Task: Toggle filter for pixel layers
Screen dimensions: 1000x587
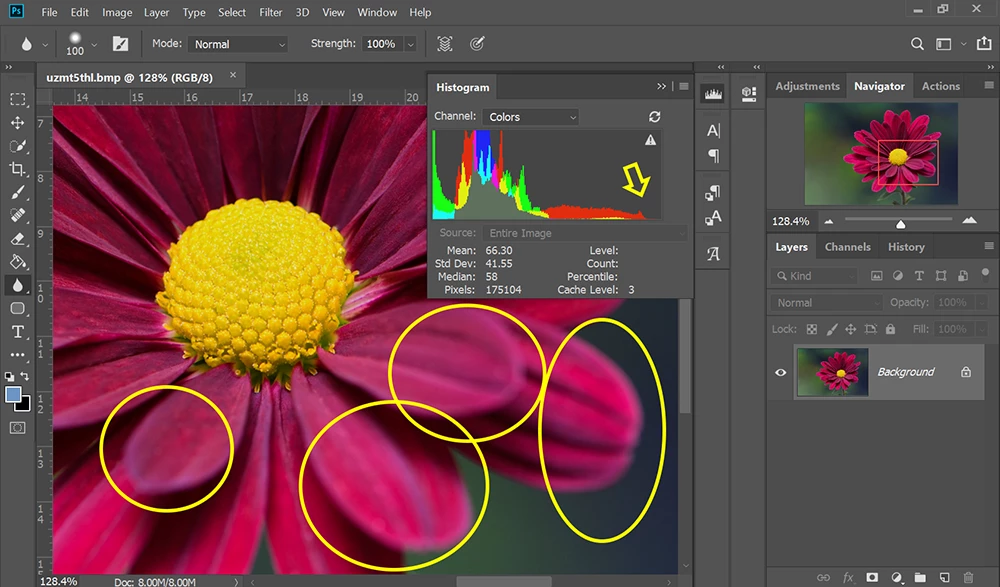Action: 876,276
